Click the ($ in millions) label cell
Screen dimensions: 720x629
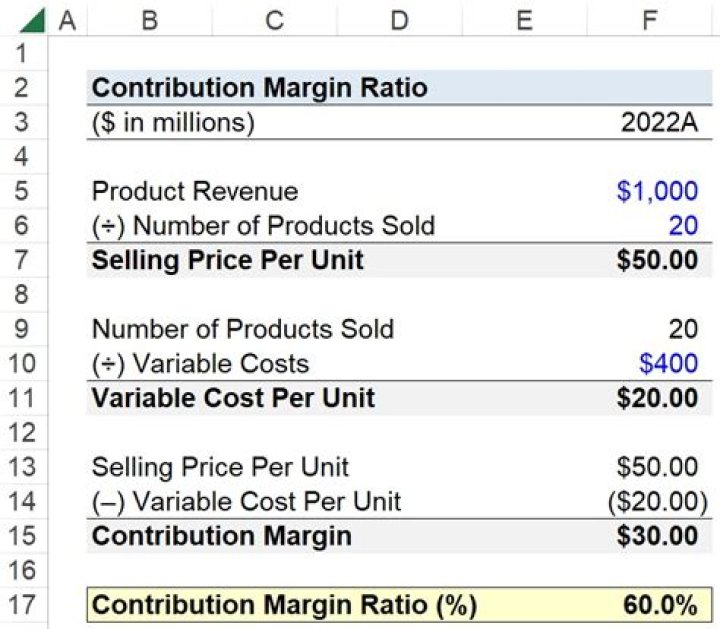click(173, 123)
